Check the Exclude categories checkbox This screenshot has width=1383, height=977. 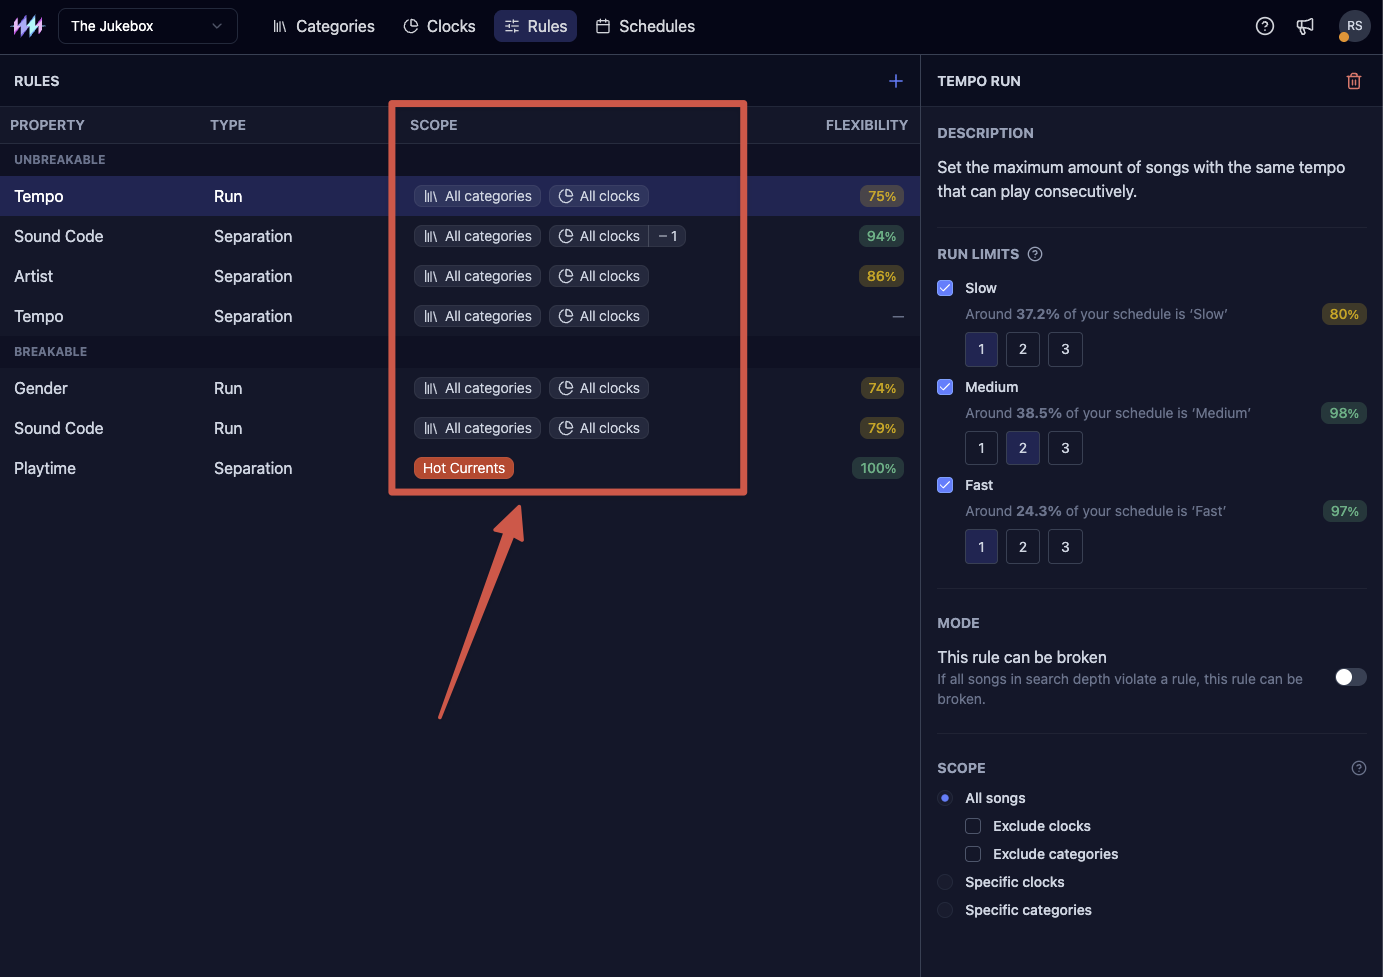tap(973, 854)
